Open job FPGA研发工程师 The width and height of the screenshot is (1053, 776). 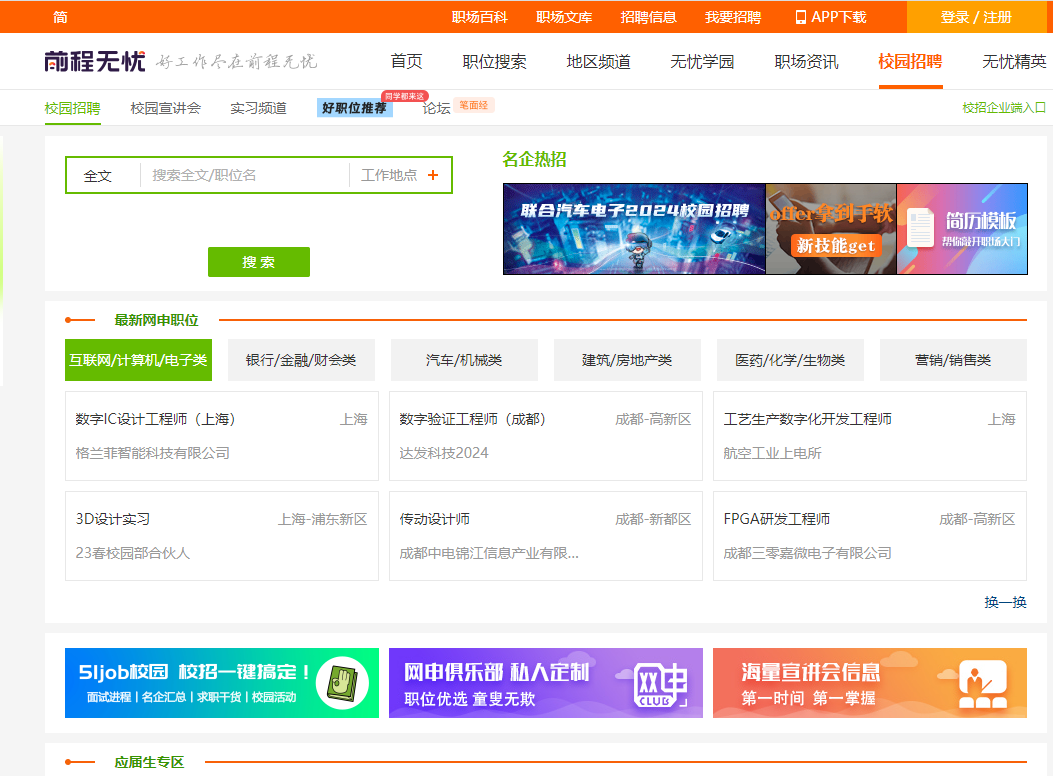[776, 519]
